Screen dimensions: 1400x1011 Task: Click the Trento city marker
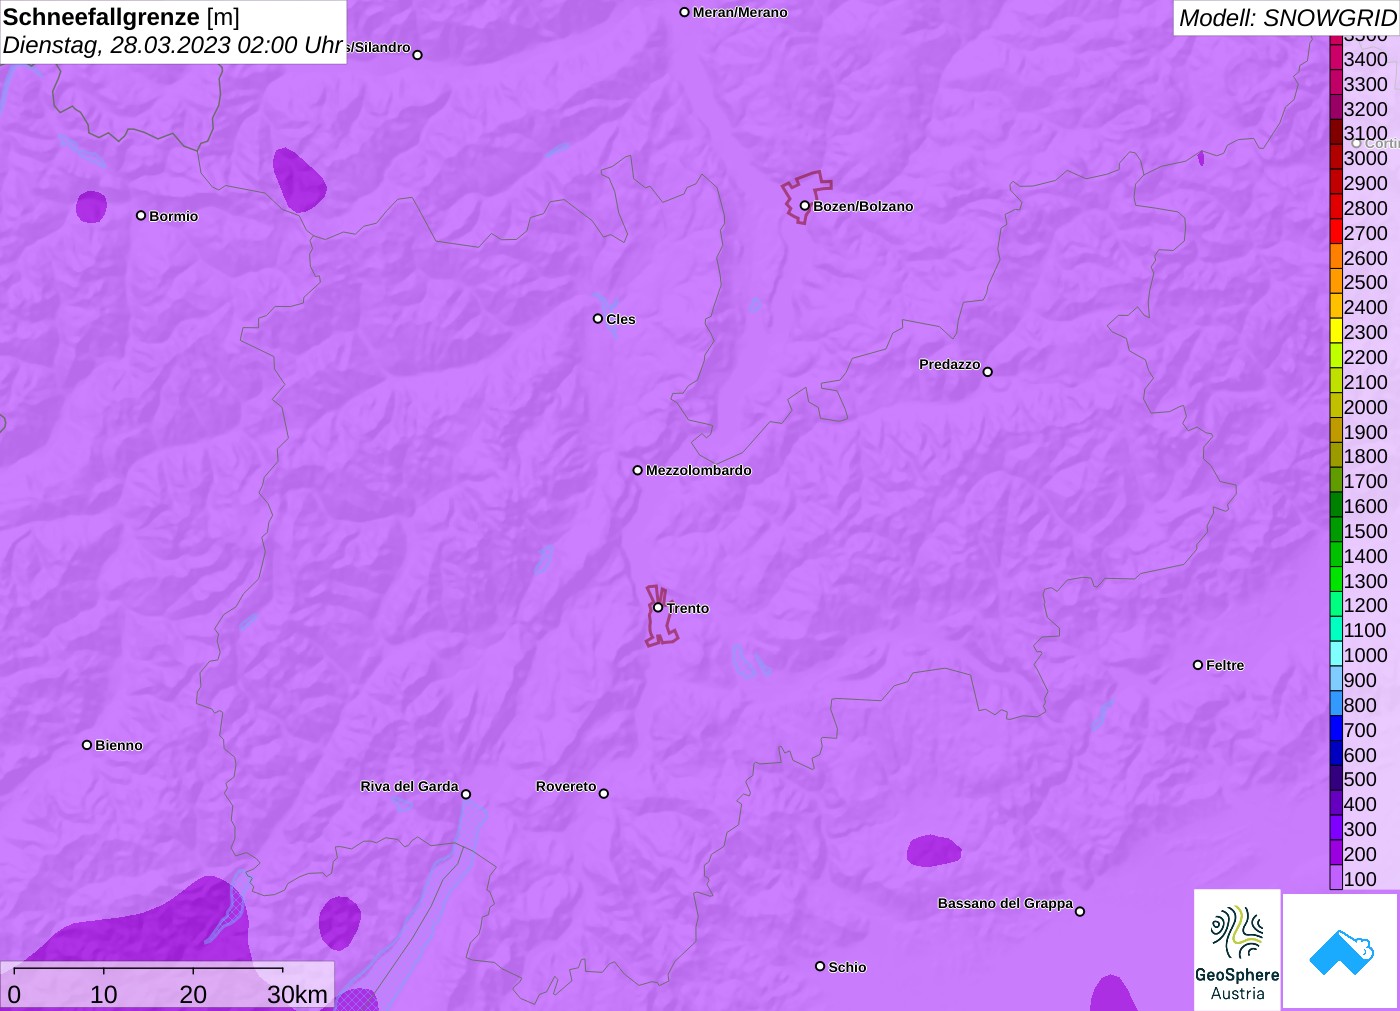click(658, 607)
